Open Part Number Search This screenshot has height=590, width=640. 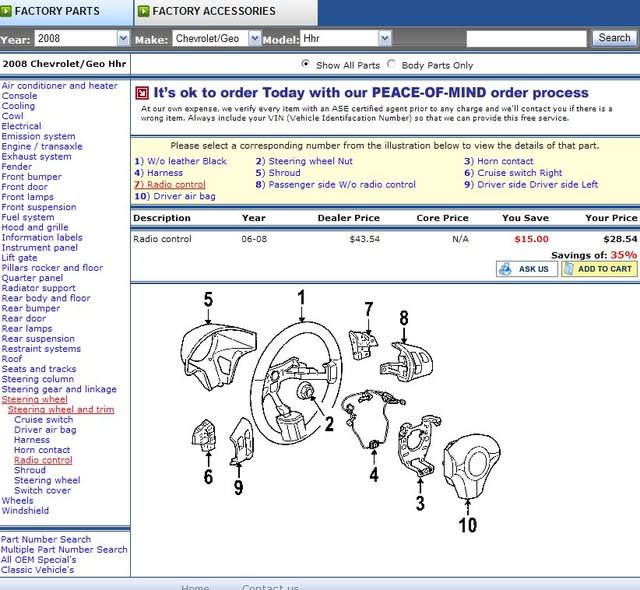point(46,539)
